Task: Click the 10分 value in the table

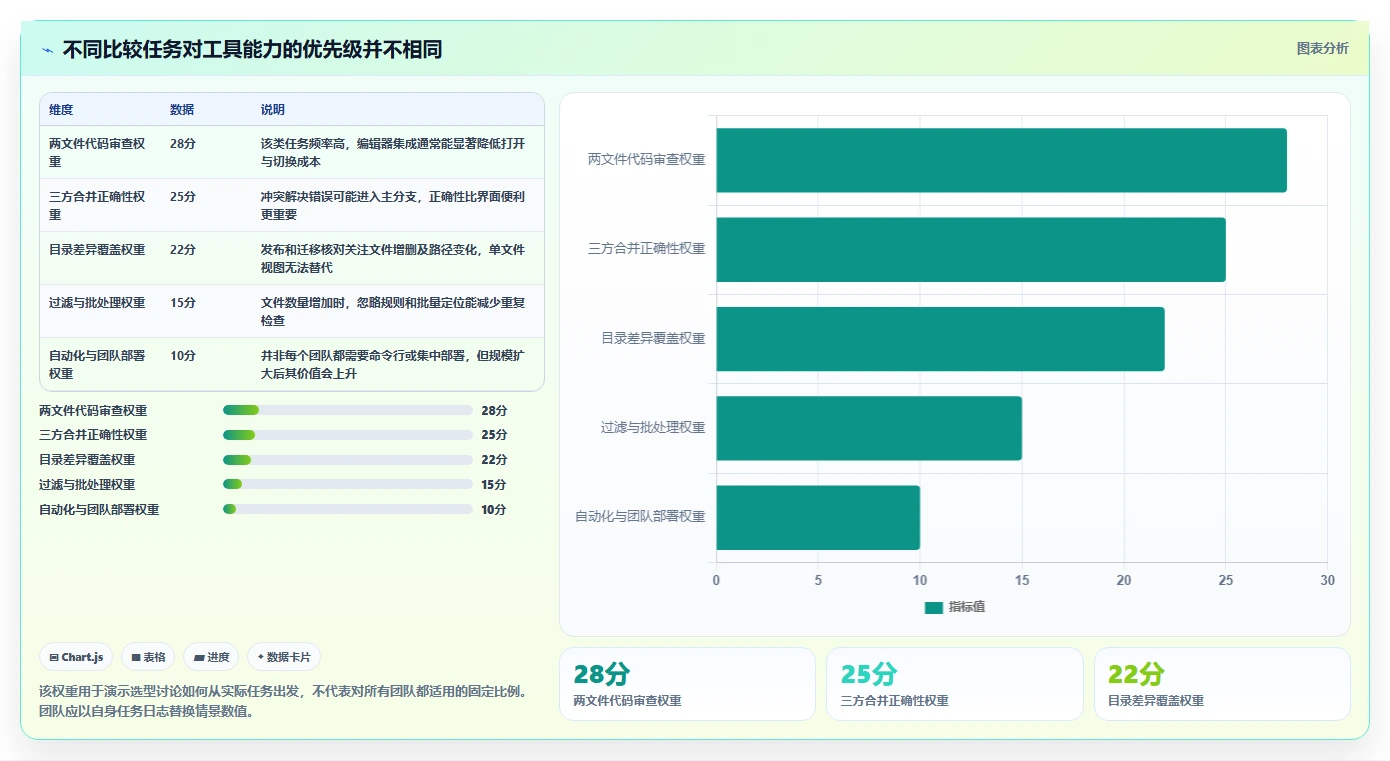Action: tap(183, 356)
